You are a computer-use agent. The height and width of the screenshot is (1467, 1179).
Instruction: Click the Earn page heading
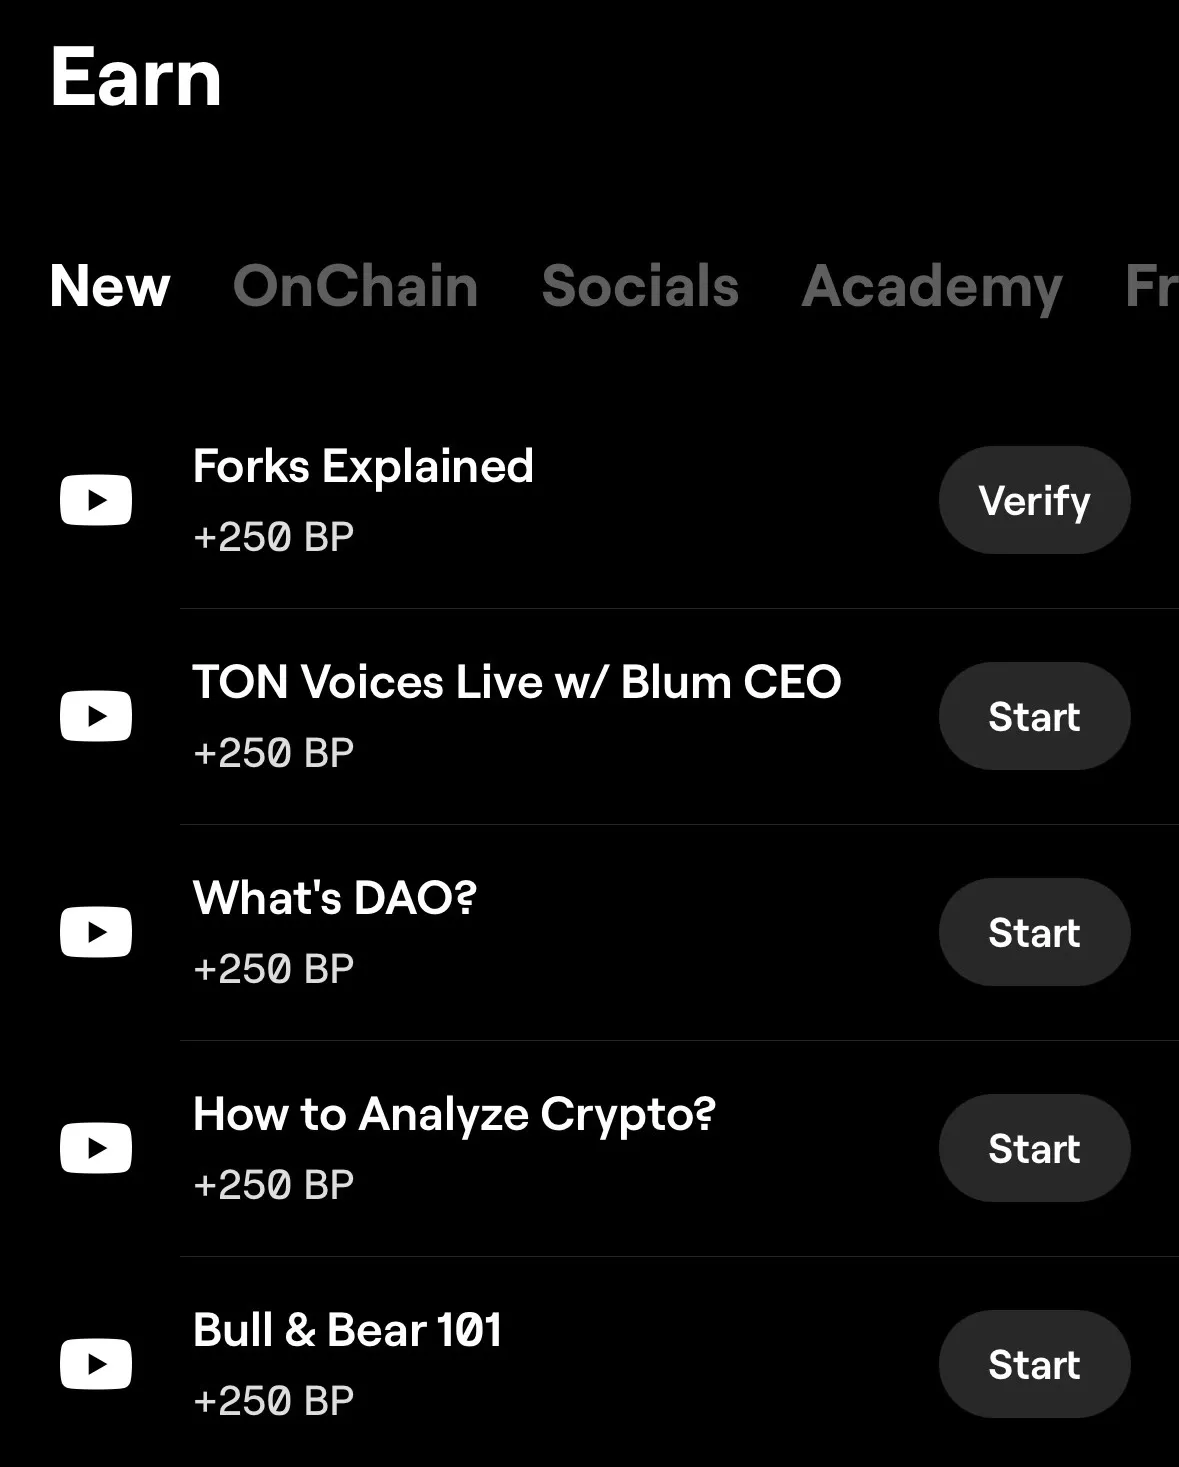point(136,78)
